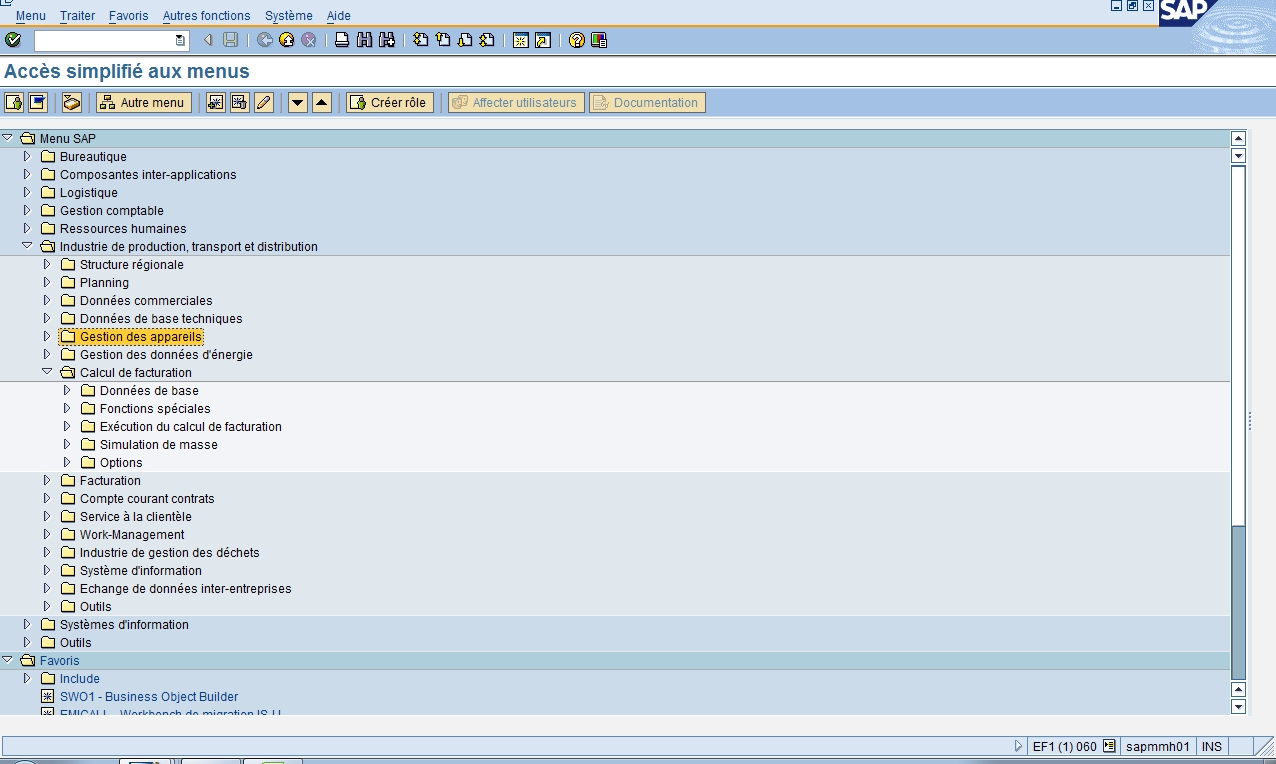Click the EF1 (1) 060 status text
This screenshot has height=764, width=1276.
(1064, 746)
